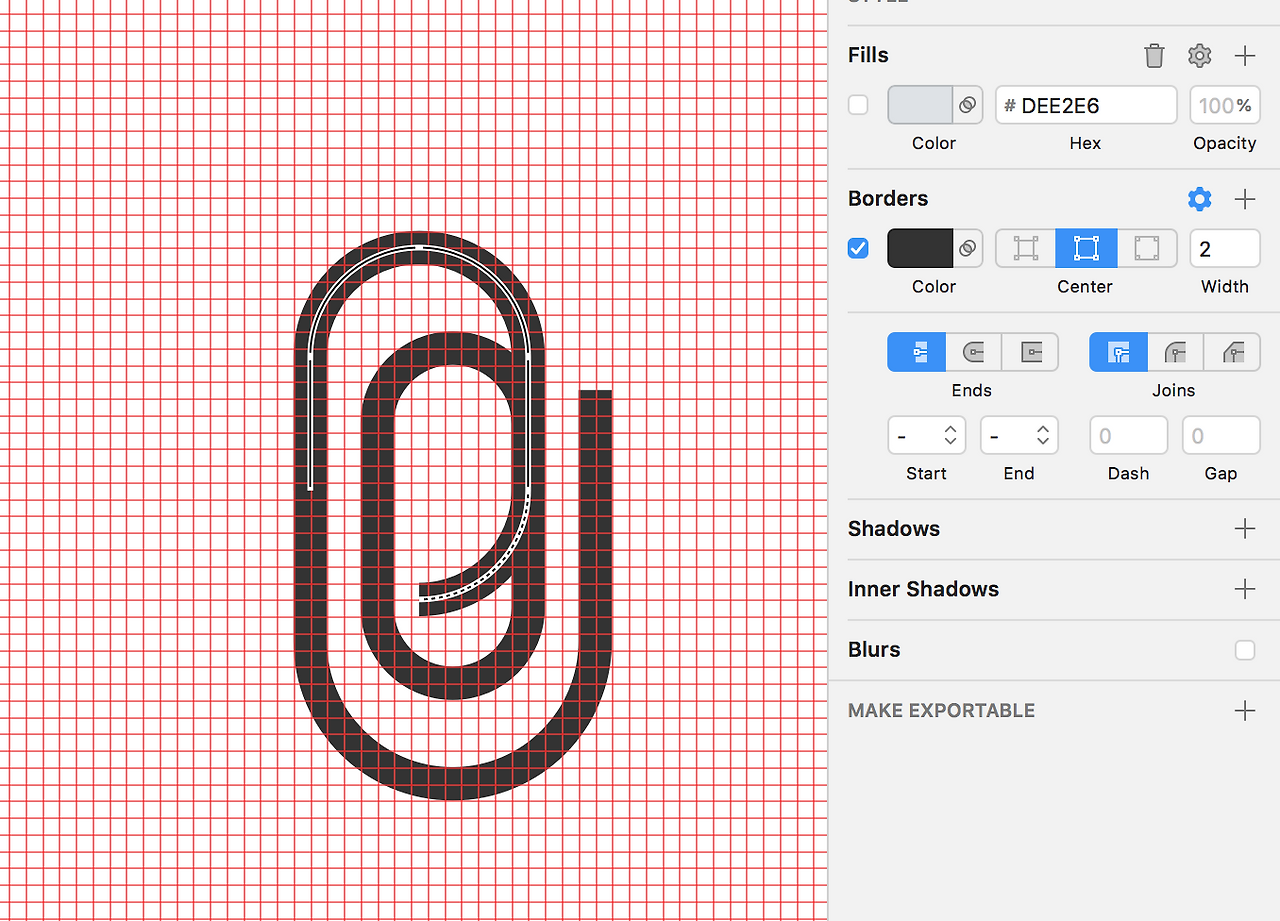
Task: Disable the border checkbox
Action: 858,248
